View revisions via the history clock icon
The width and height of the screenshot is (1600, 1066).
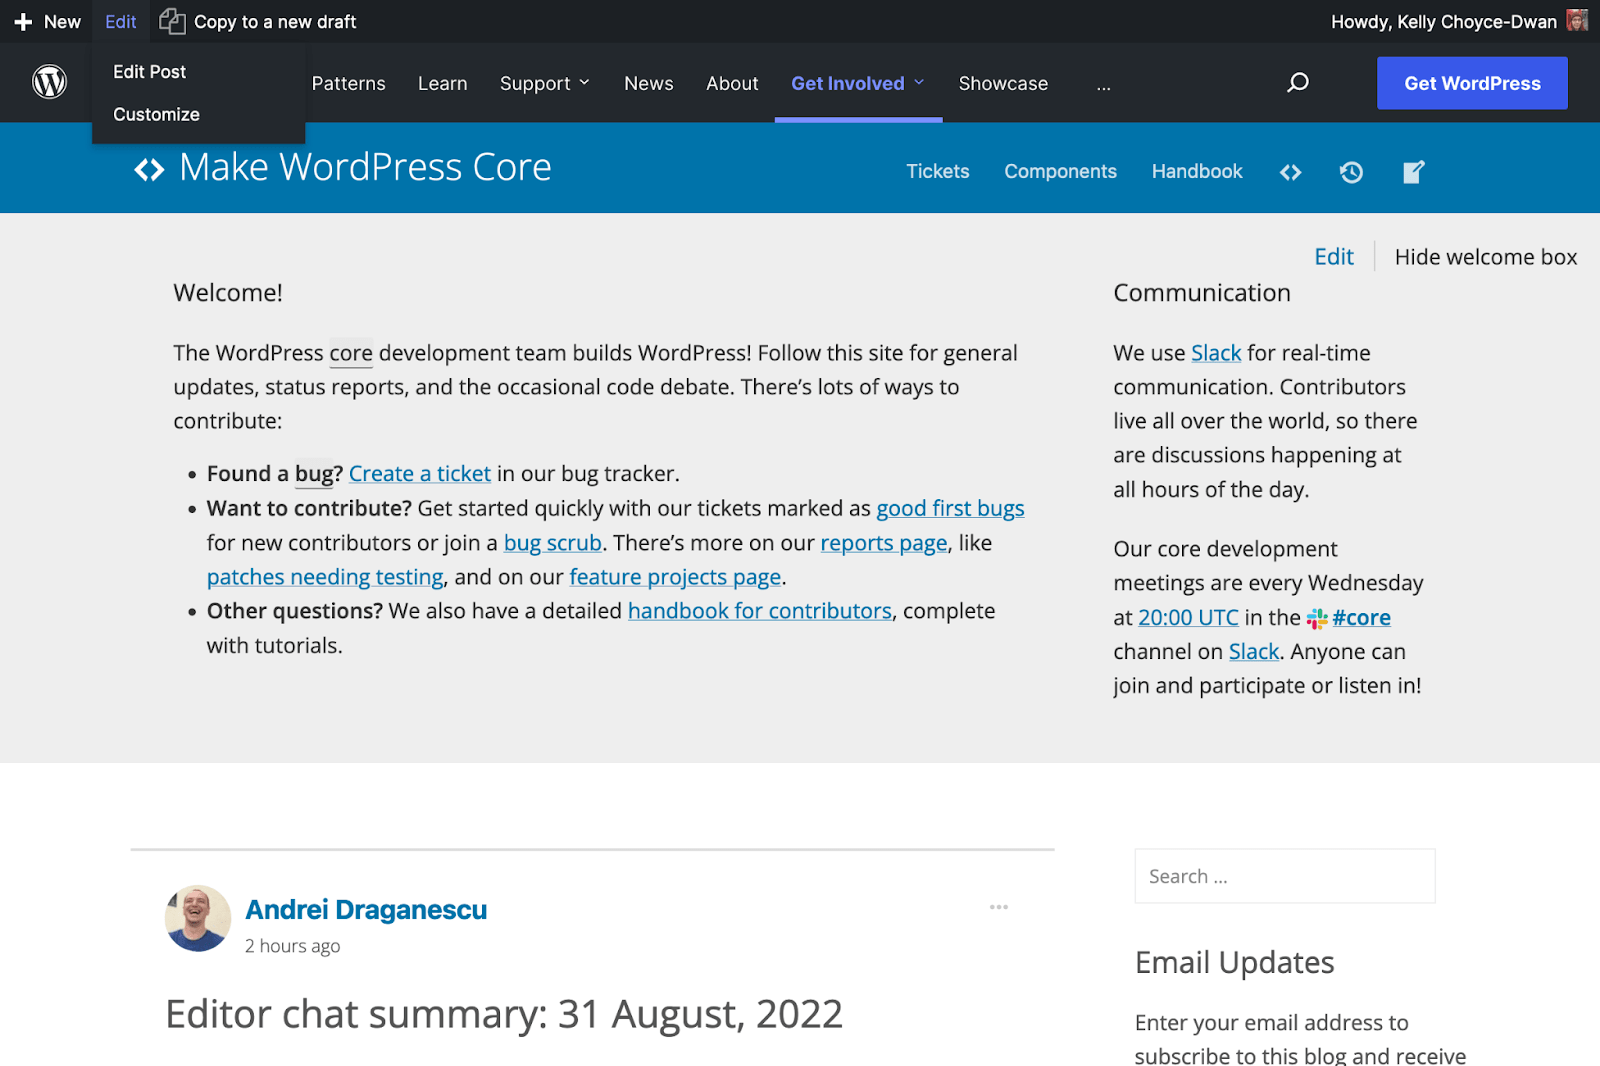(1351, 172)
